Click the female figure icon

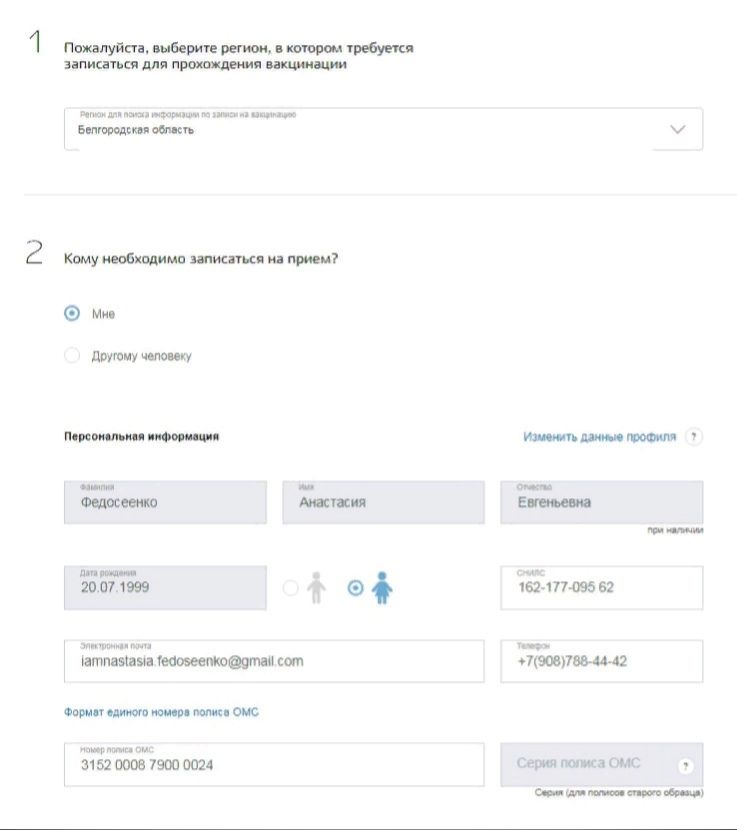pyautogui.click(x=381, y=588)
